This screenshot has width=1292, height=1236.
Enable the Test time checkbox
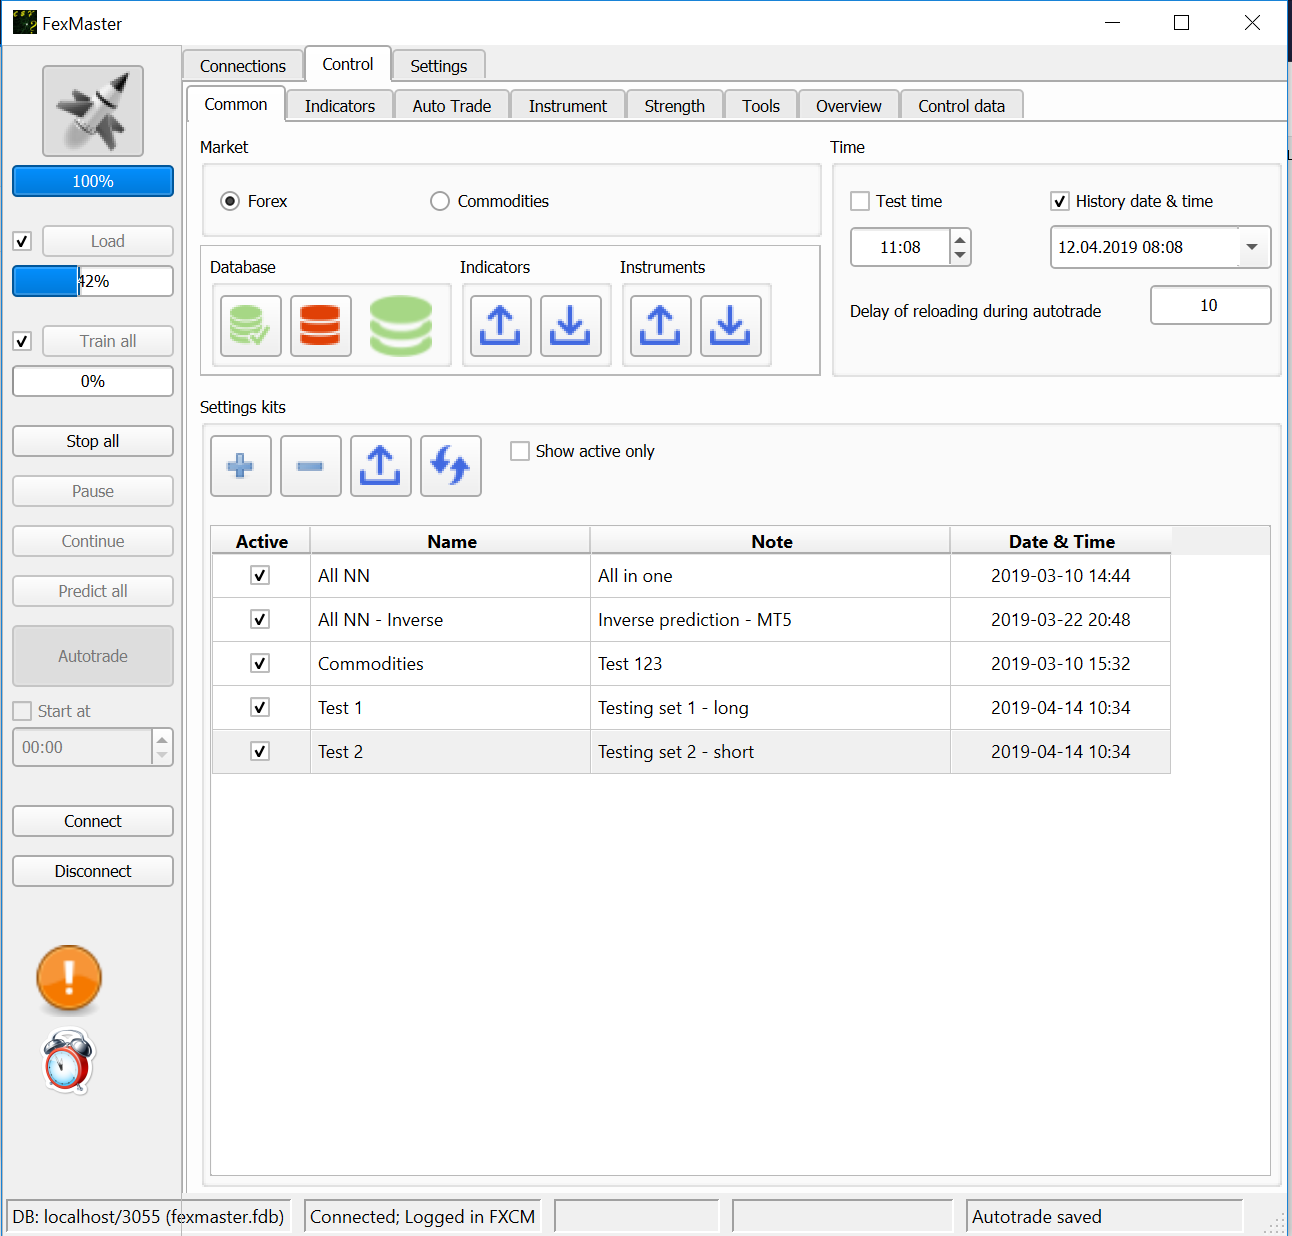coord(860,201)
